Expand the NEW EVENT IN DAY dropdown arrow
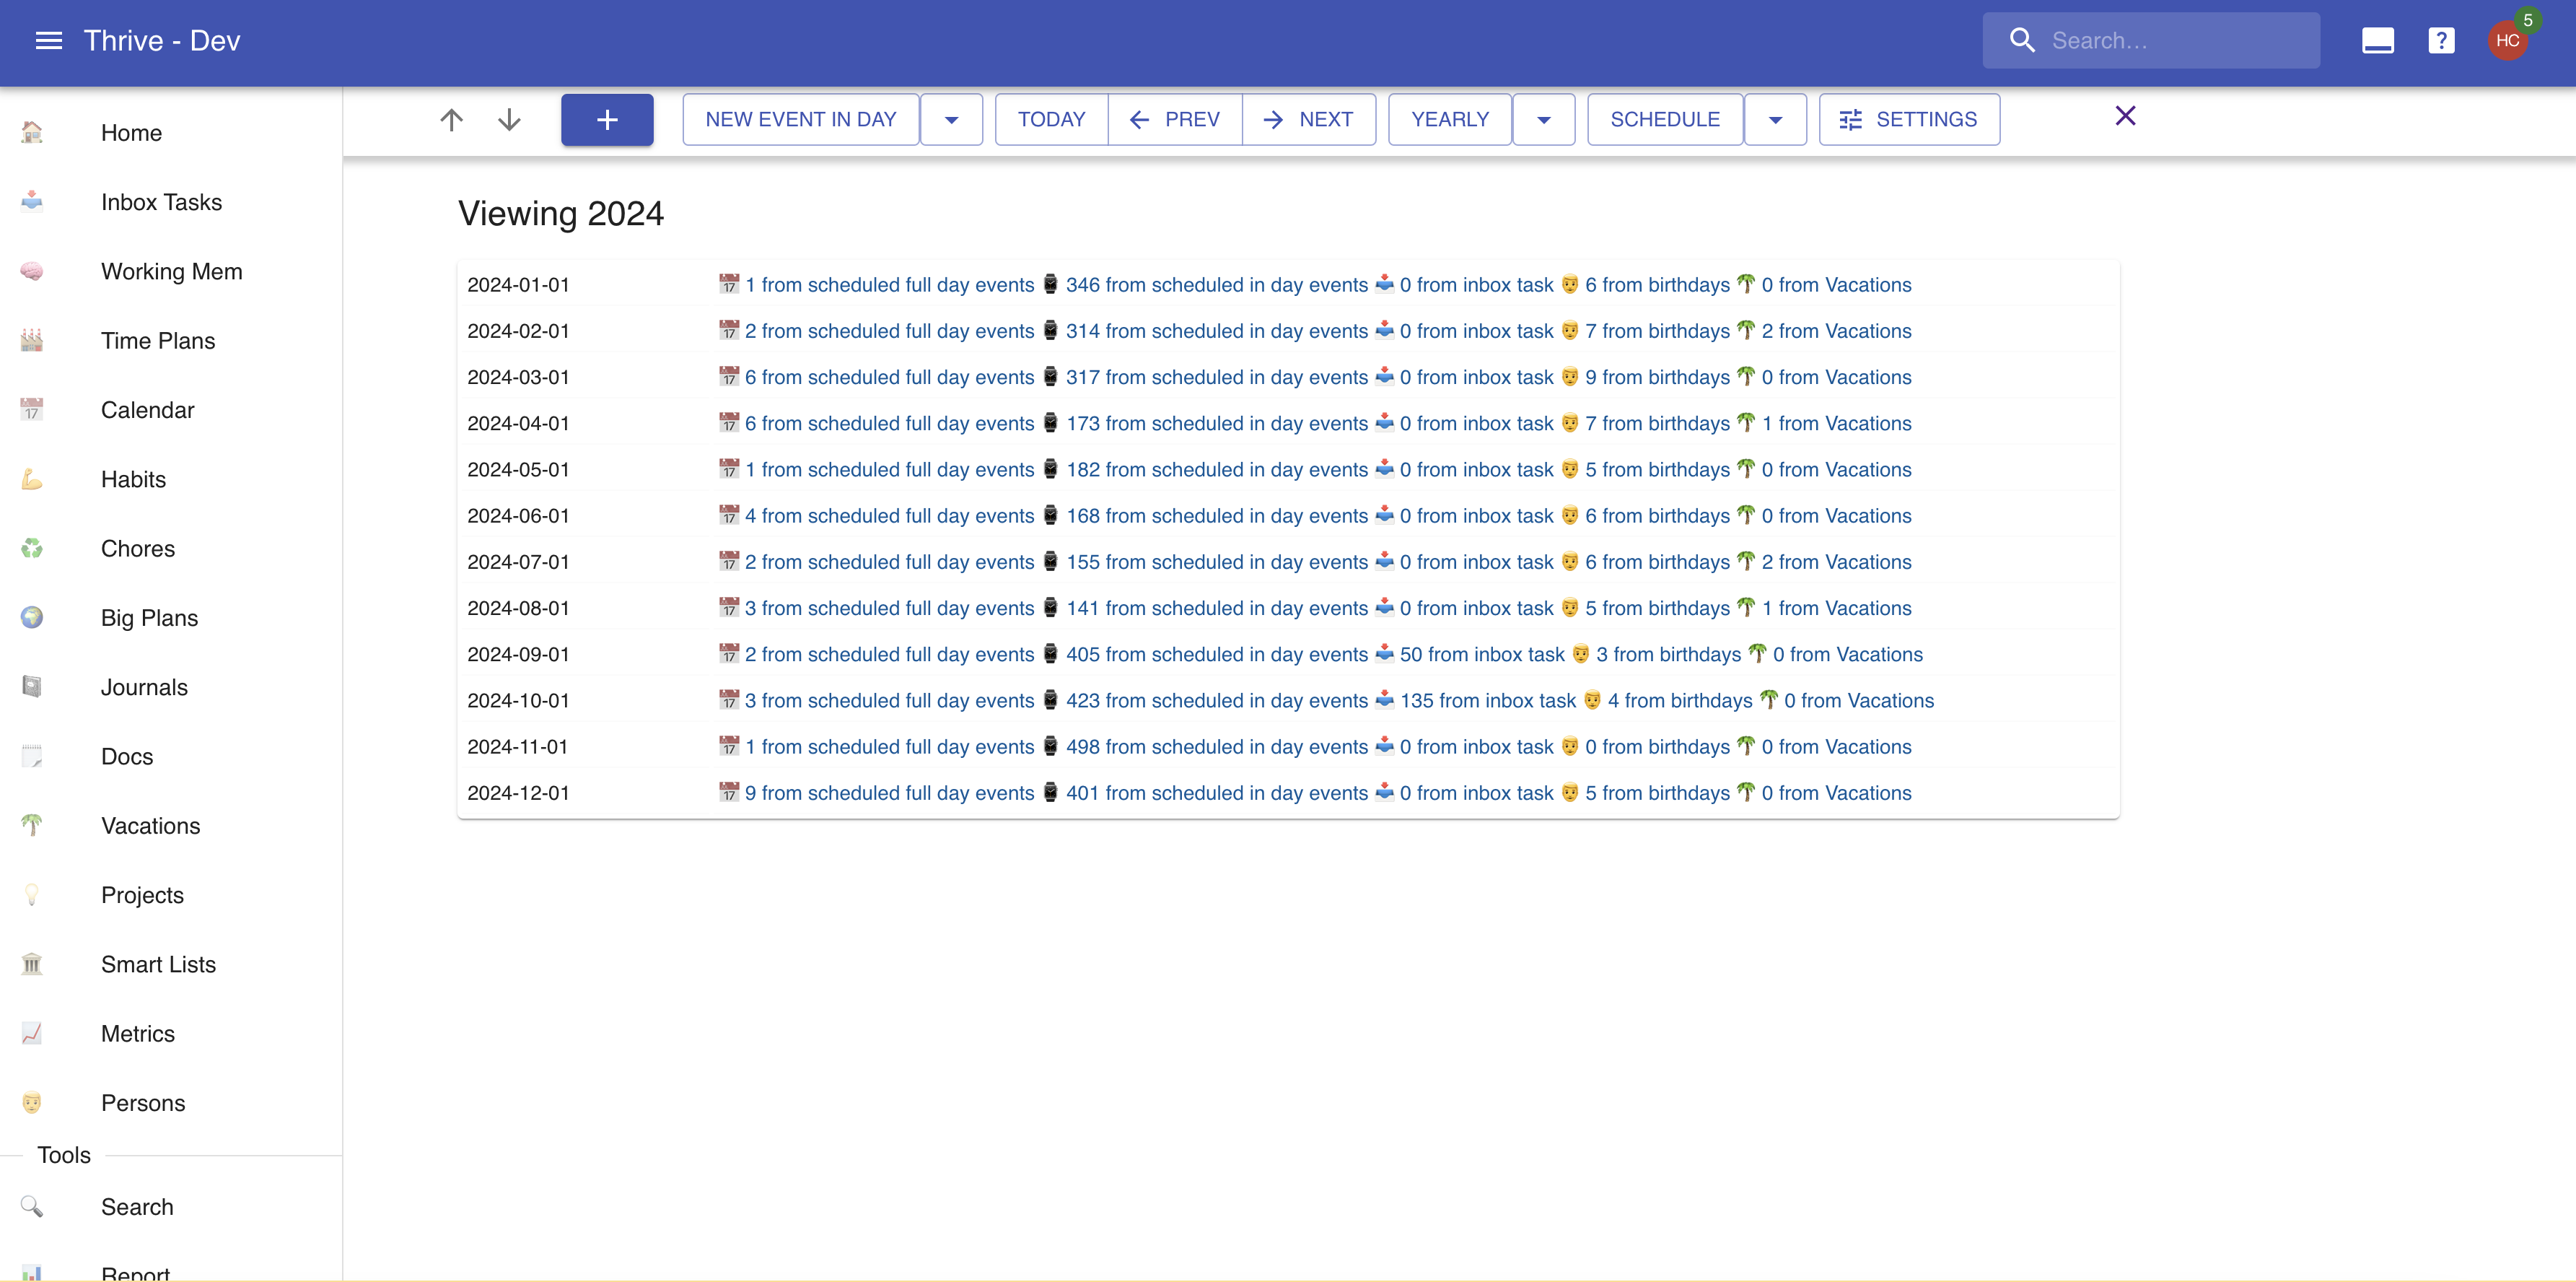Screen dimensions: 2576x1282 click(951, 119)
